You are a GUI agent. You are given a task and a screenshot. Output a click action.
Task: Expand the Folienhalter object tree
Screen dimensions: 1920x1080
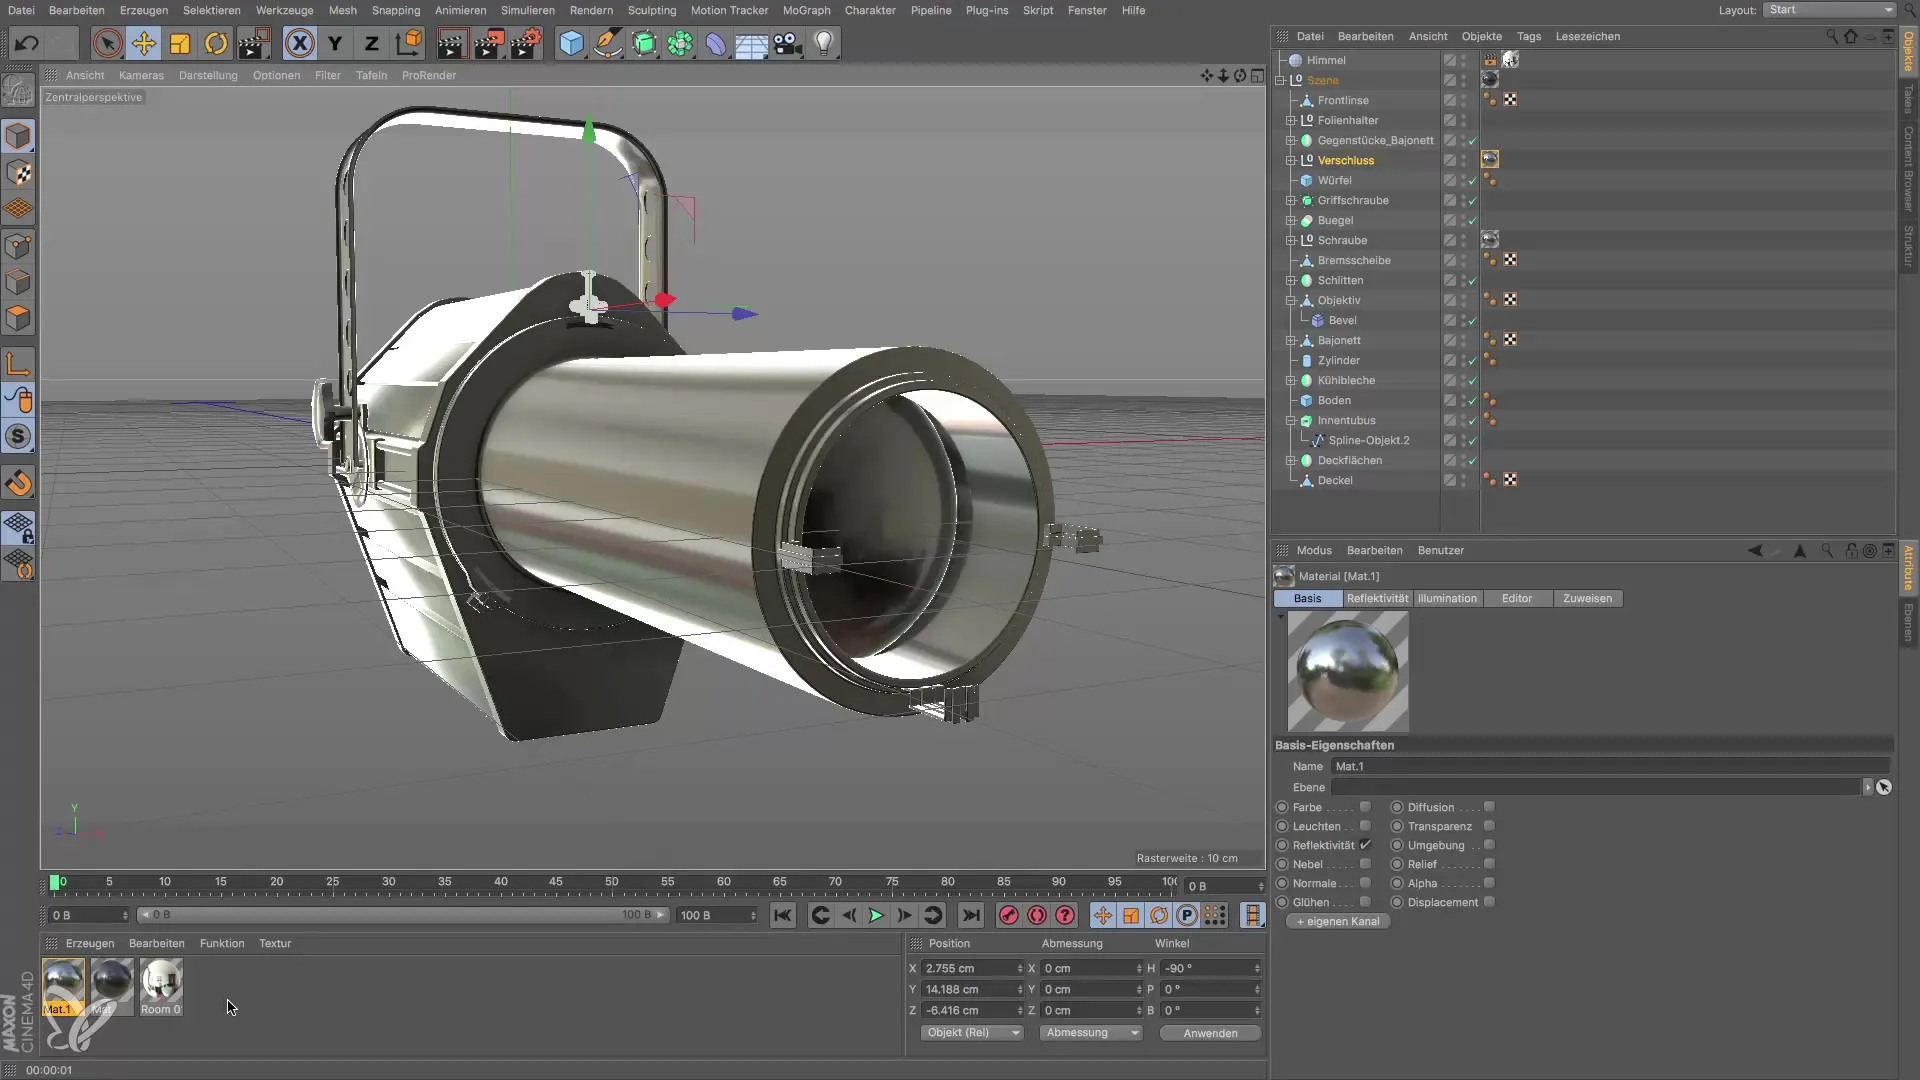pos(1291,120)
